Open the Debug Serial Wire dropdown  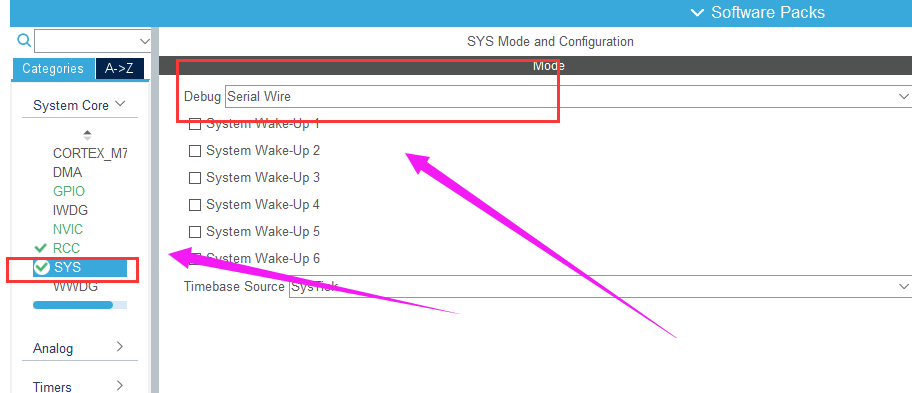(568, 97)
